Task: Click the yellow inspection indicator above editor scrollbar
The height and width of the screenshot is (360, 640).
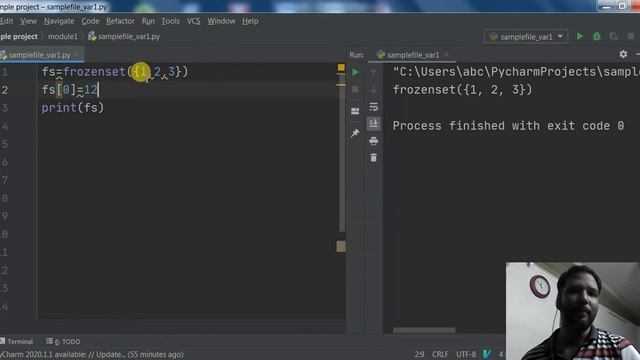Action: [x=341, y=67]
